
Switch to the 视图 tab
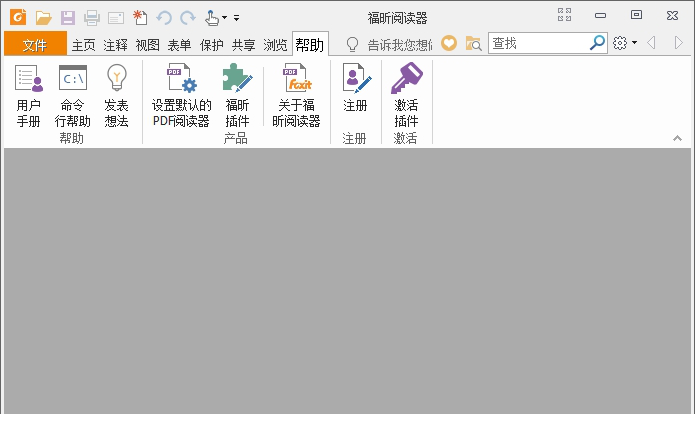147,45
